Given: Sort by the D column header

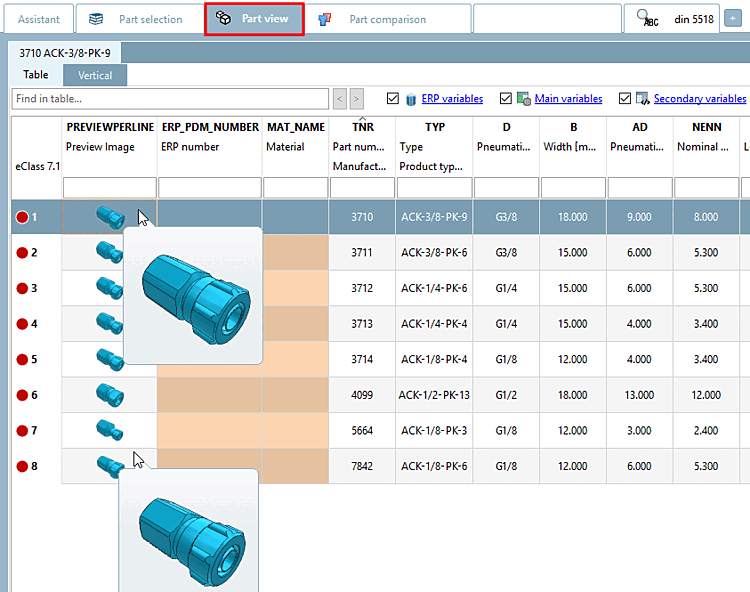Looking at the screenshot, I should click(506, 127).
